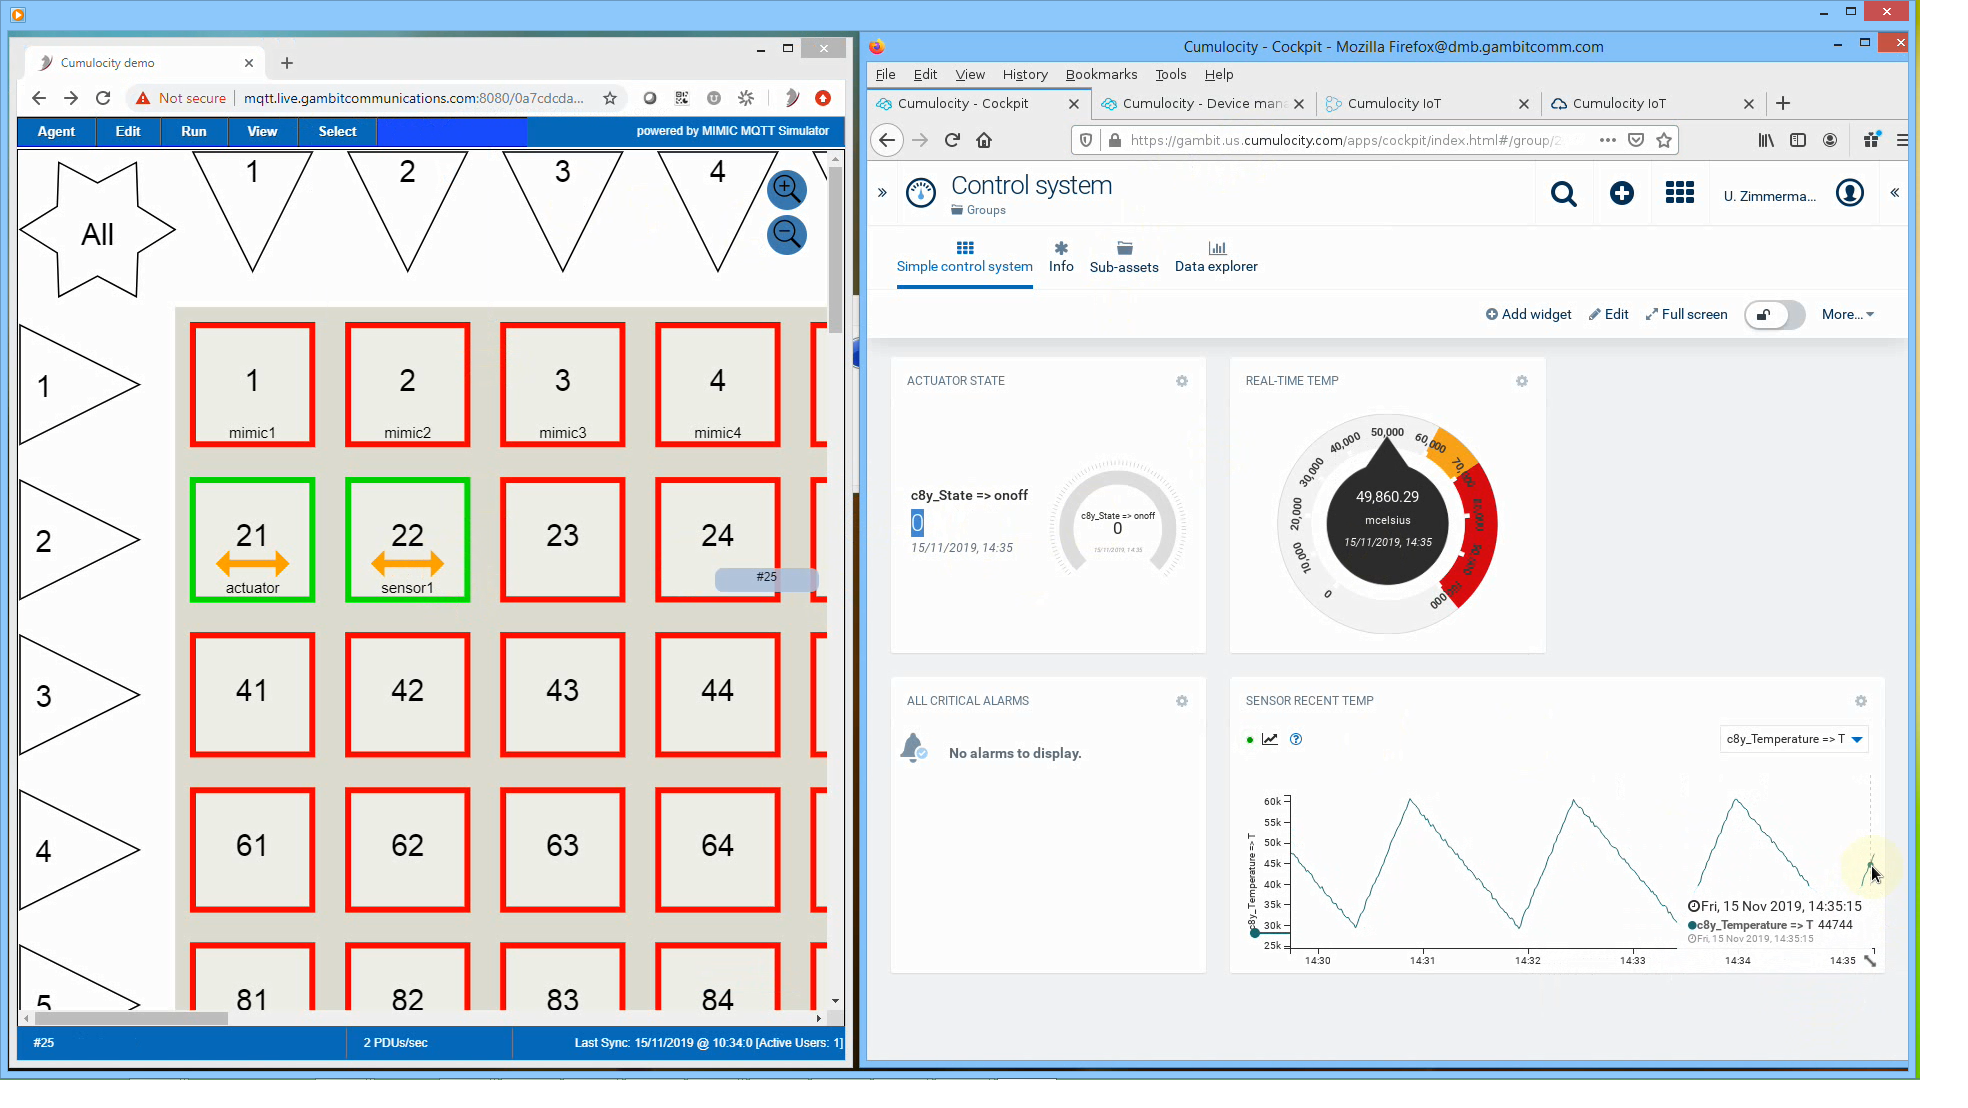Select the All star shape
Image resolution: width=1968 pixels, height=1108 pixels.
pos(97,231)
